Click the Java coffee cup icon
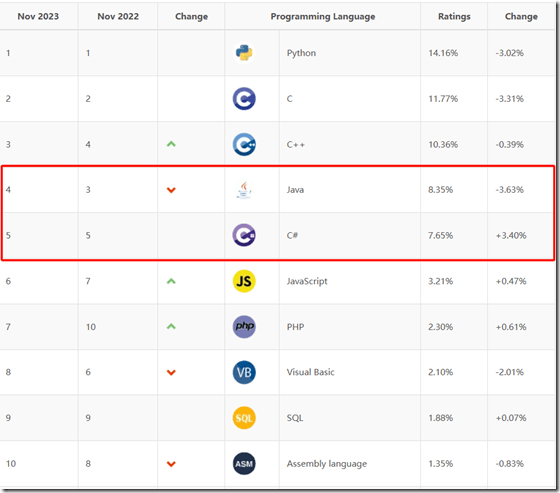Viewport: 560px width, 493px height. [x=244, y=190]
